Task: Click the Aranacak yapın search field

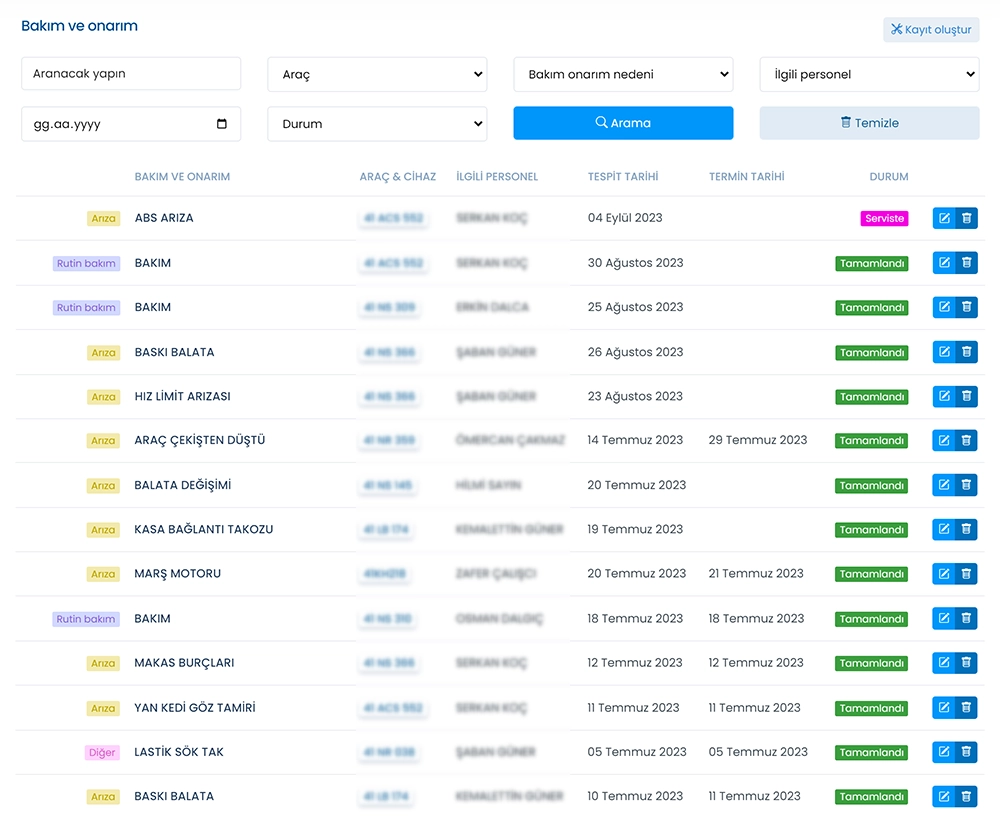Action: [131, 74]
